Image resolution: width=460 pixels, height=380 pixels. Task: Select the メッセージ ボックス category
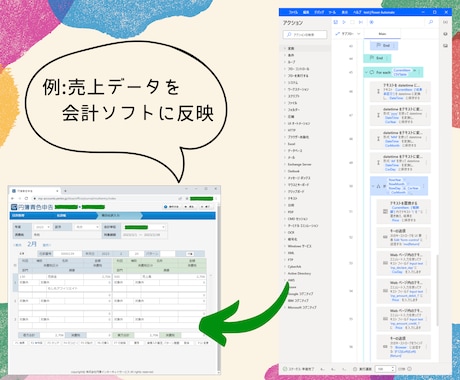point(299,178)
